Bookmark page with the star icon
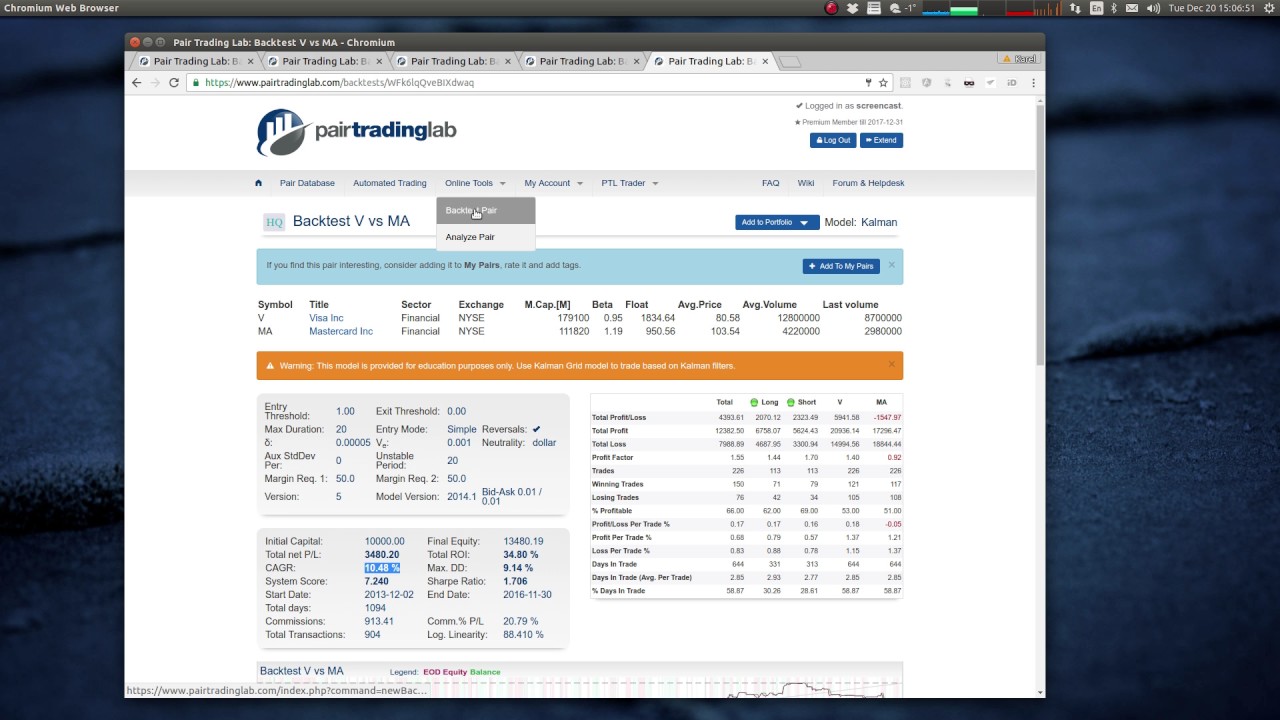The image size is (1280, 720). 883,83
